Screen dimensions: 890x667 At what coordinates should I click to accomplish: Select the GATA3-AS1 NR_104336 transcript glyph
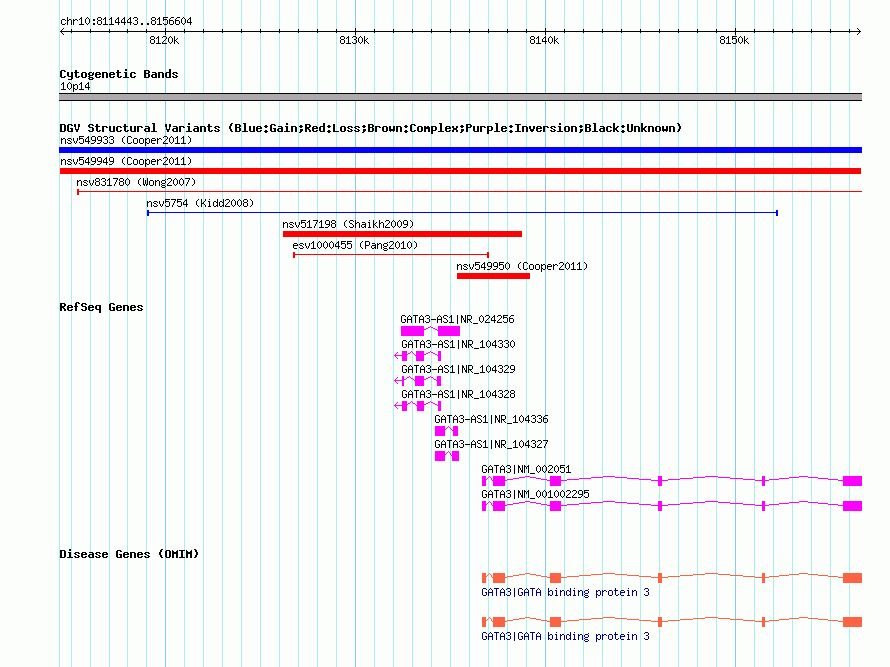tap(446, 431)
